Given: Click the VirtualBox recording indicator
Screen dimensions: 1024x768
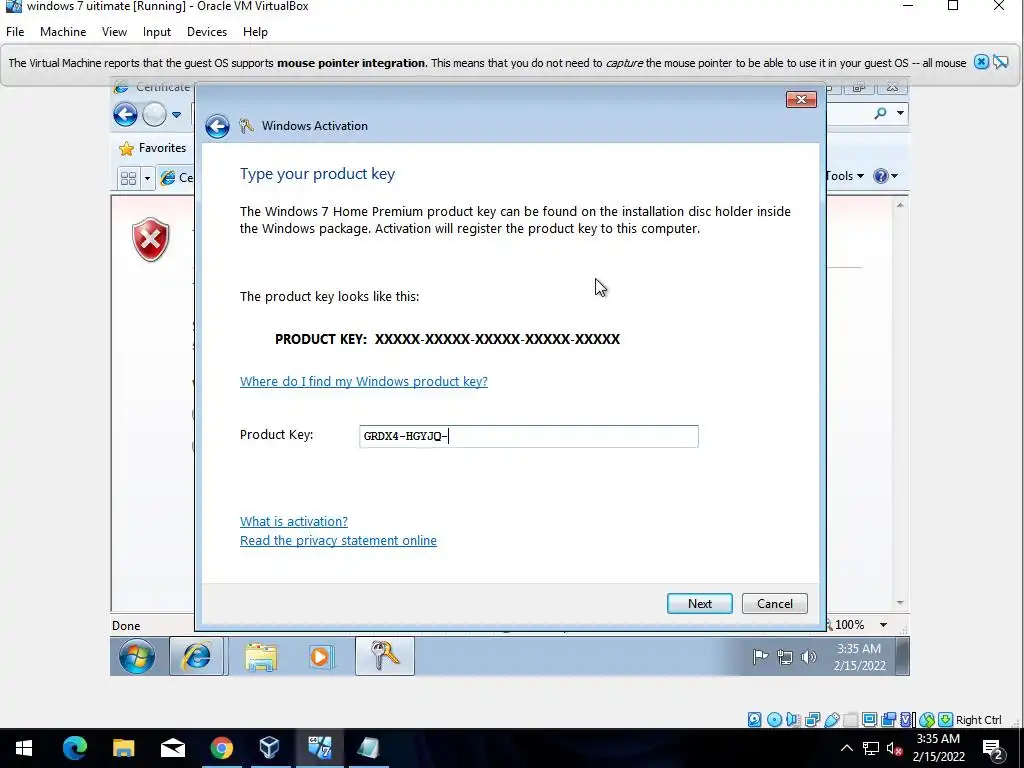Looking at the screenshot, I should 888,720.
